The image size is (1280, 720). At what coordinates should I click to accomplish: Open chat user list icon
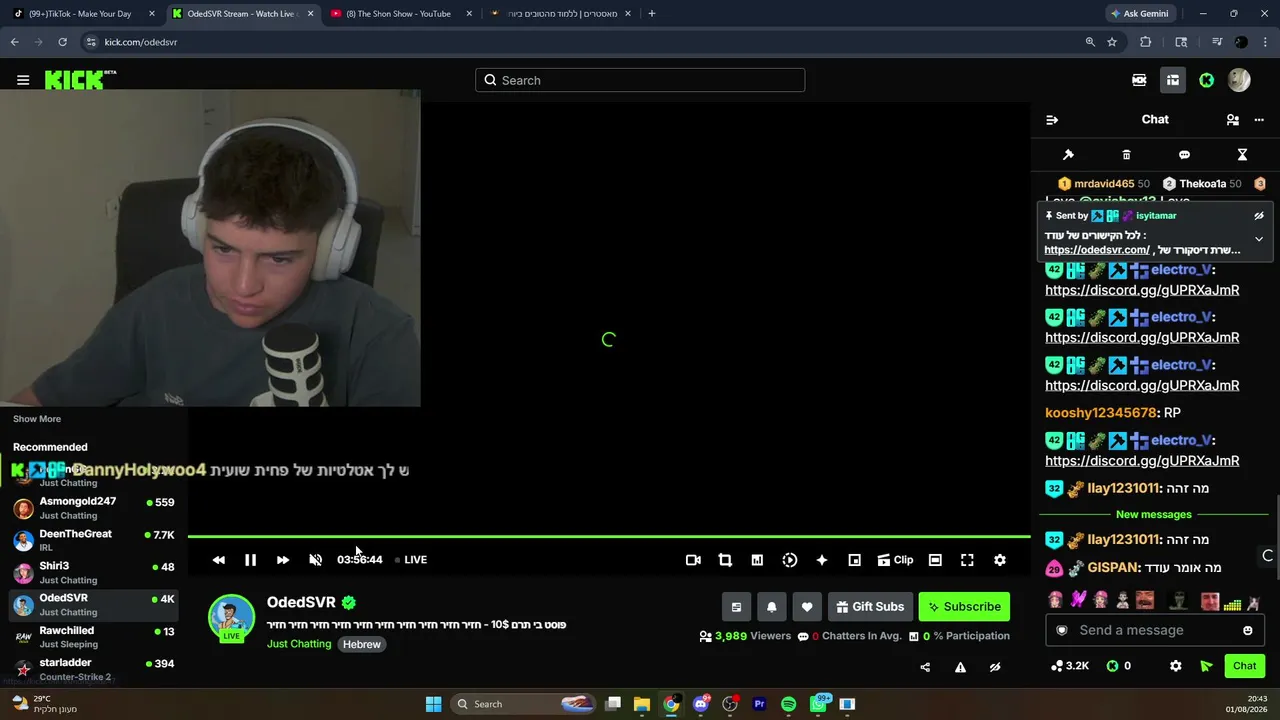(x=1233, y=120)
